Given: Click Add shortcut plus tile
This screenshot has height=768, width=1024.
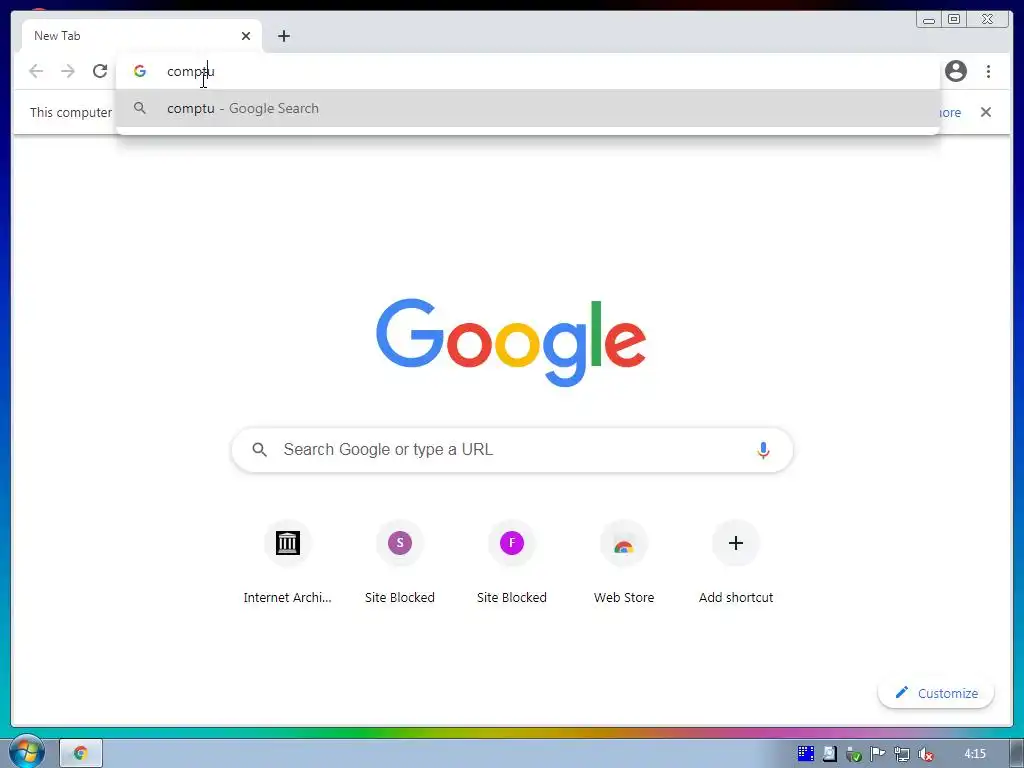Looking at the screenshot, I should pos(736,543).
